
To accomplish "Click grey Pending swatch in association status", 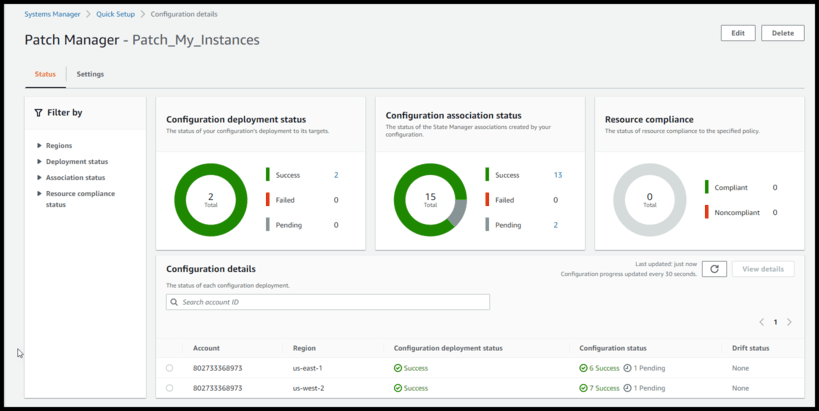I will pyautogui.click(x=487, y=225).
